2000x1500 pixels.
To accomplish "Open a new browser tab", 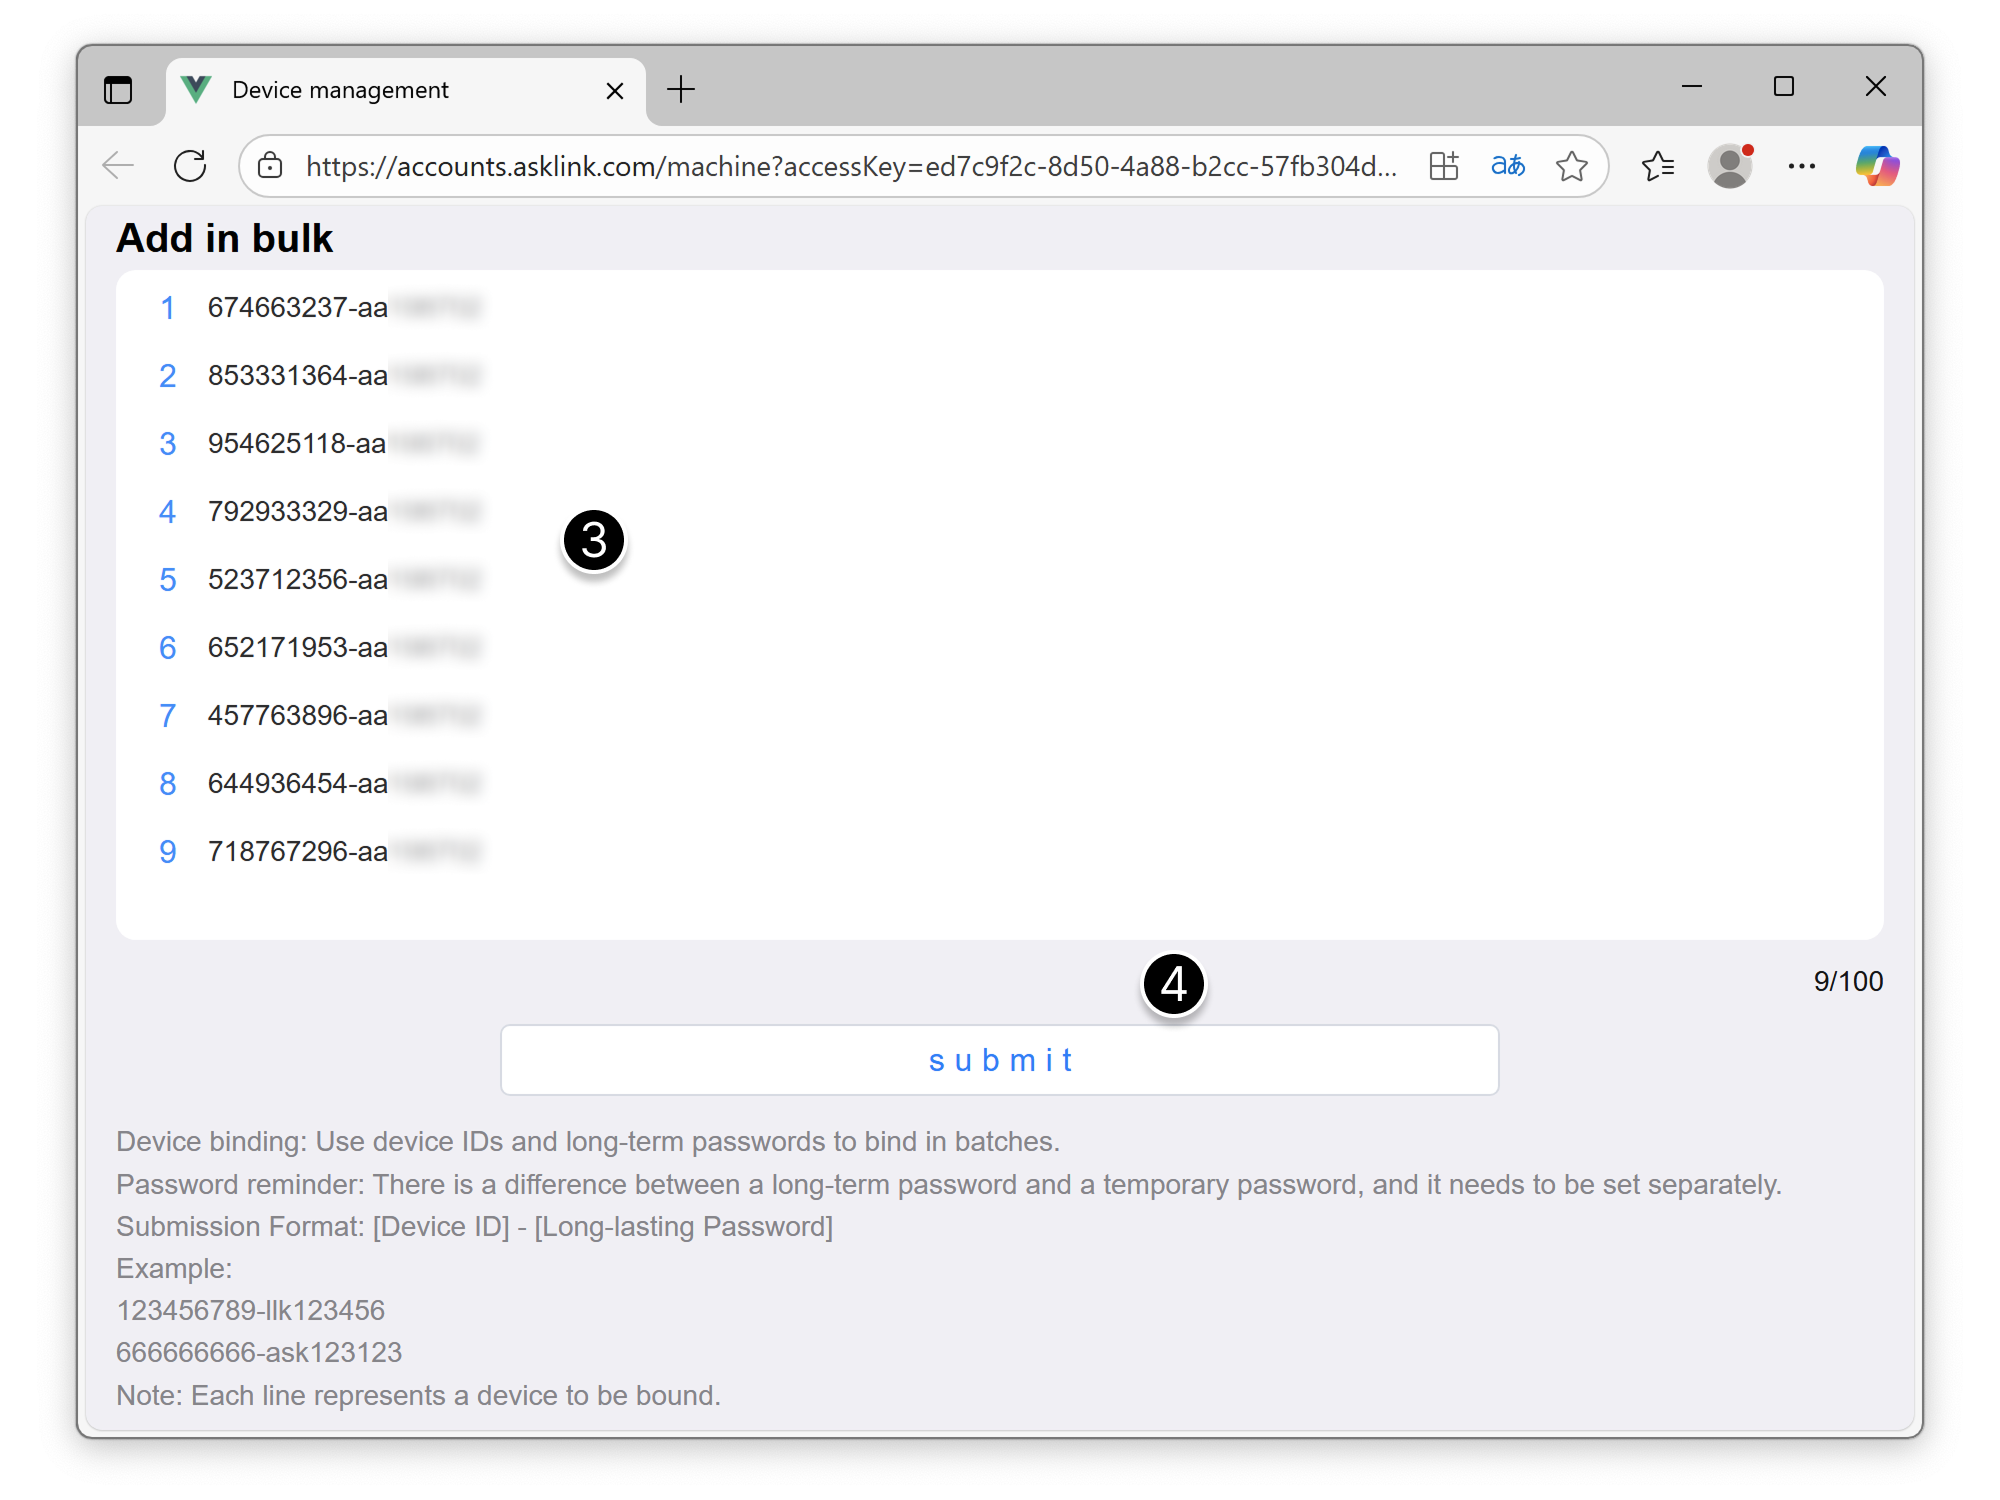I will click(x=681, y=90).
